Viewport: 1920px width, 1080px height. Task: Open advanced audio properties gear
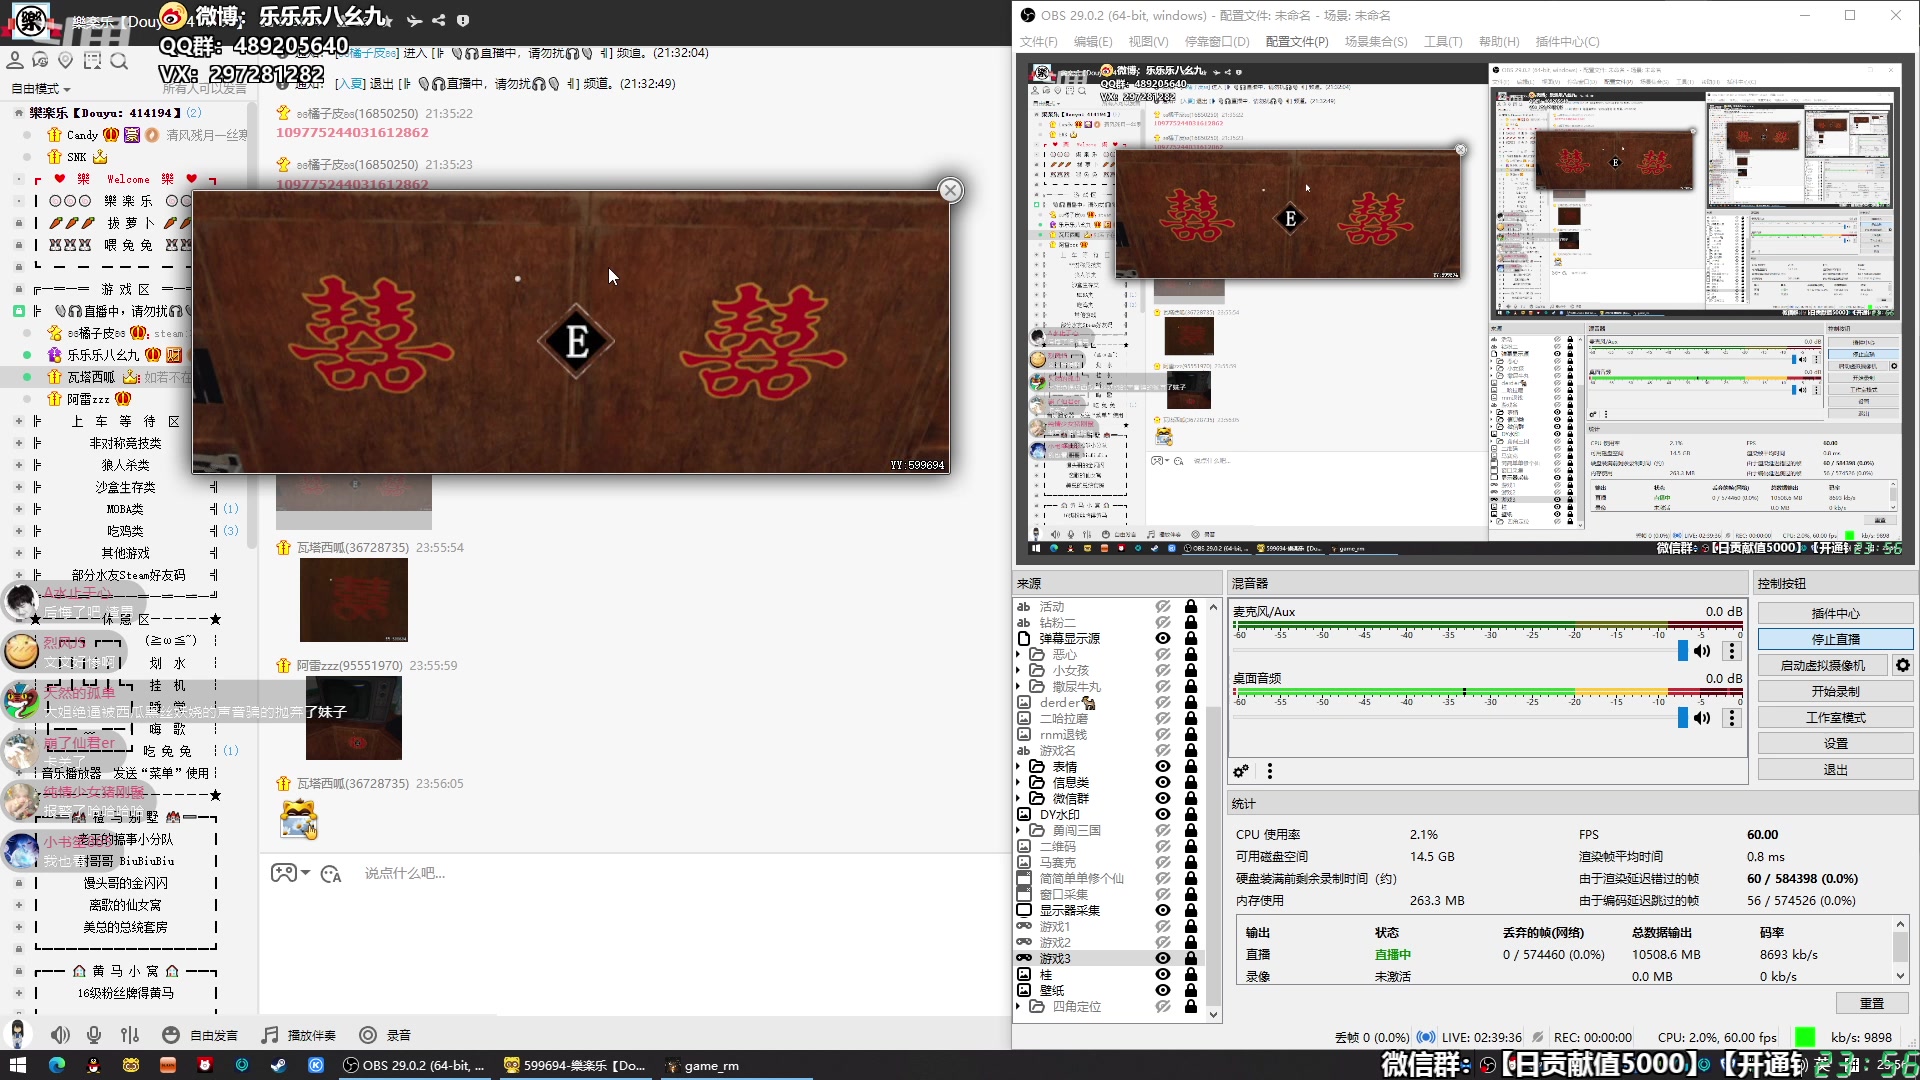[1241, 771]
